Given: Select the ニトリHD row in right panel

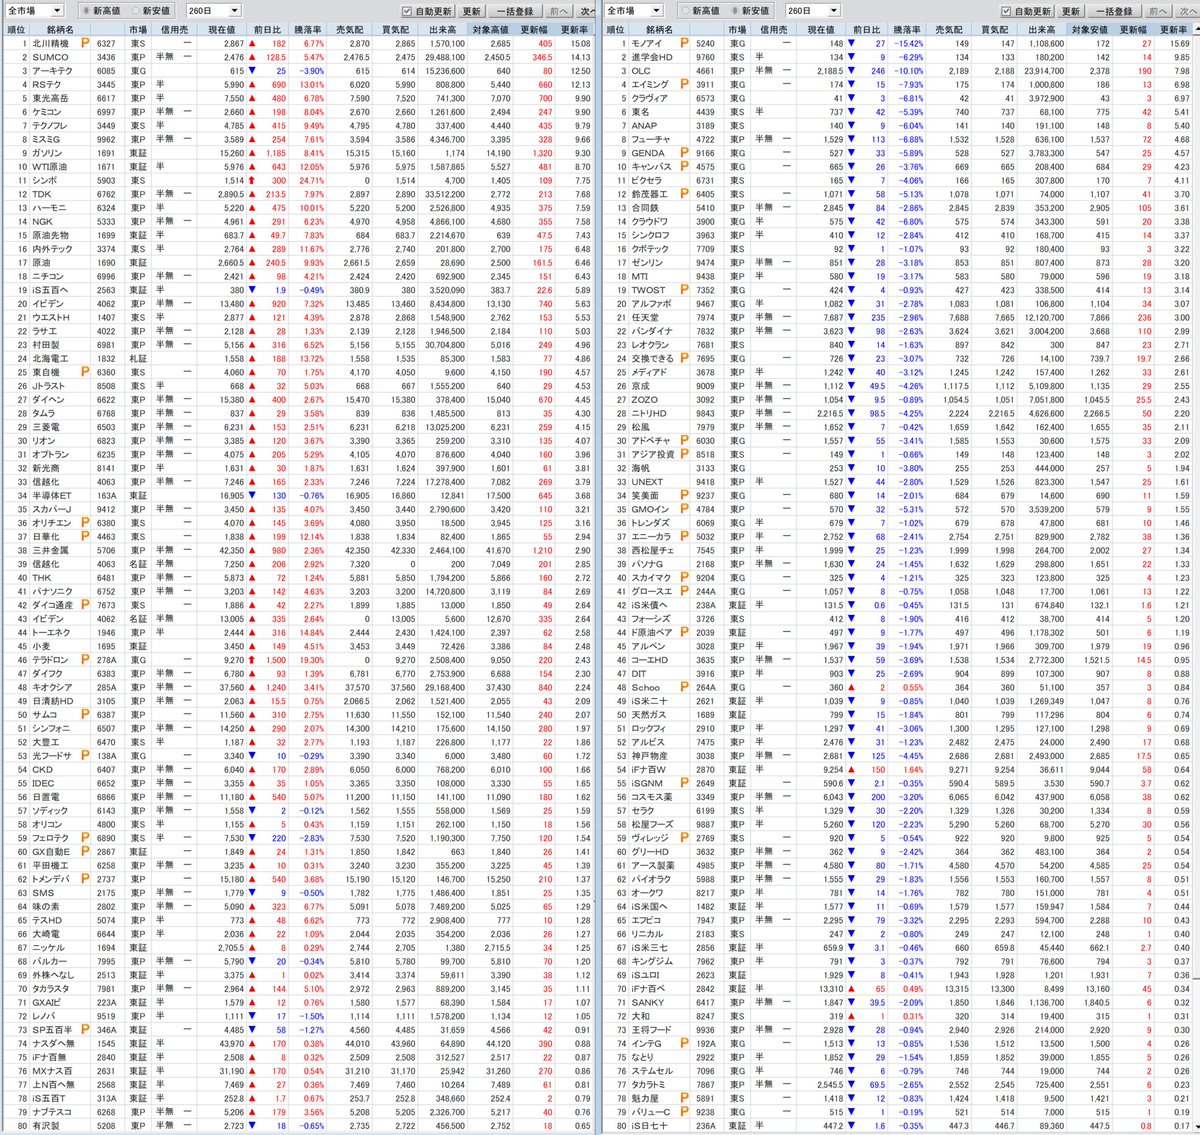Looking at the screenshot, I should click(x=897, y=413).
